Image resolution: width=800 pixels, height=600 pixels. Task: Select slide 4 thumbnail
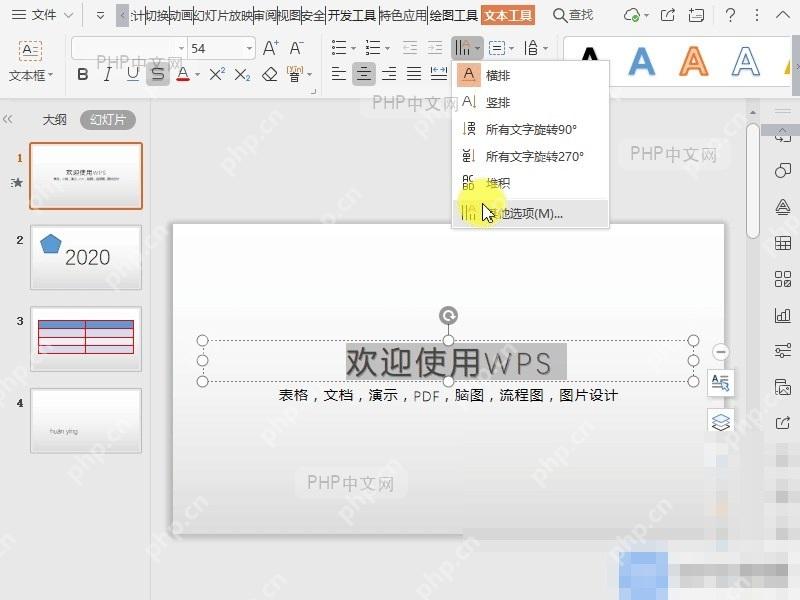(86, 420)
